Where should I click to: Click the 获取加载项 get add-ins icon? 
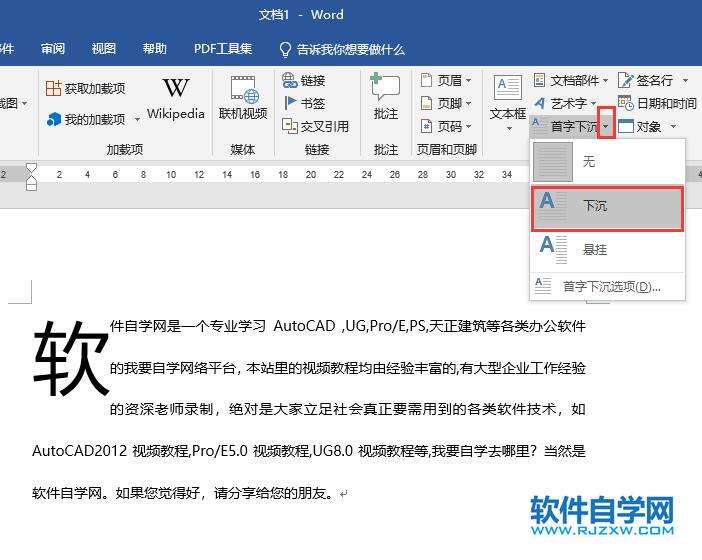[54, 89]
